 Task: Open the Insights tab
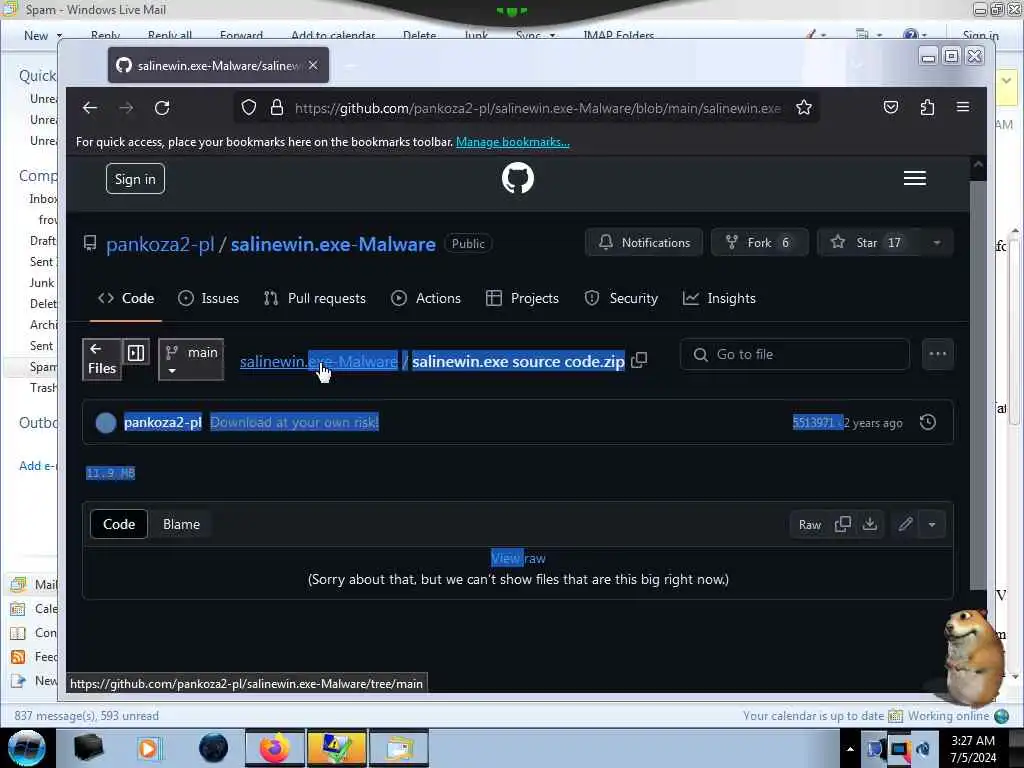[719, 298]
